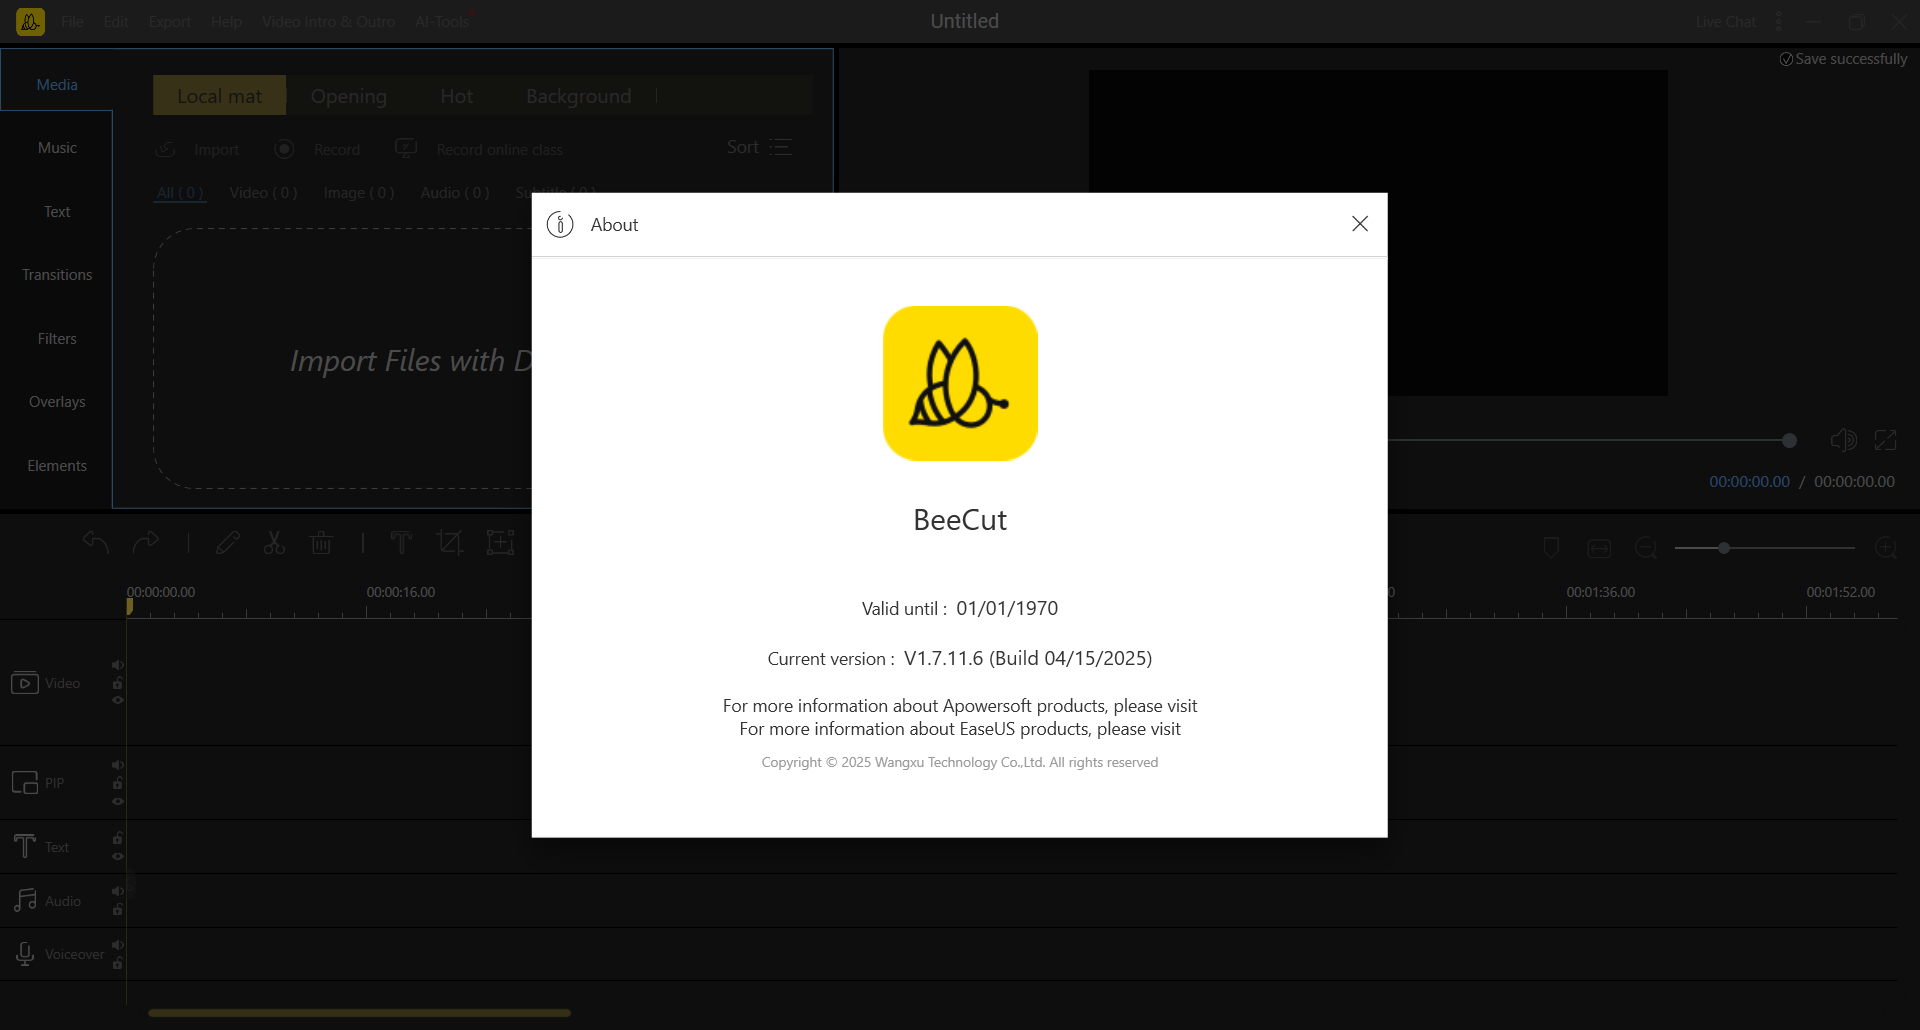Click the Record button
This screenshot has height=1030, width=1920.
pos(317,149)
